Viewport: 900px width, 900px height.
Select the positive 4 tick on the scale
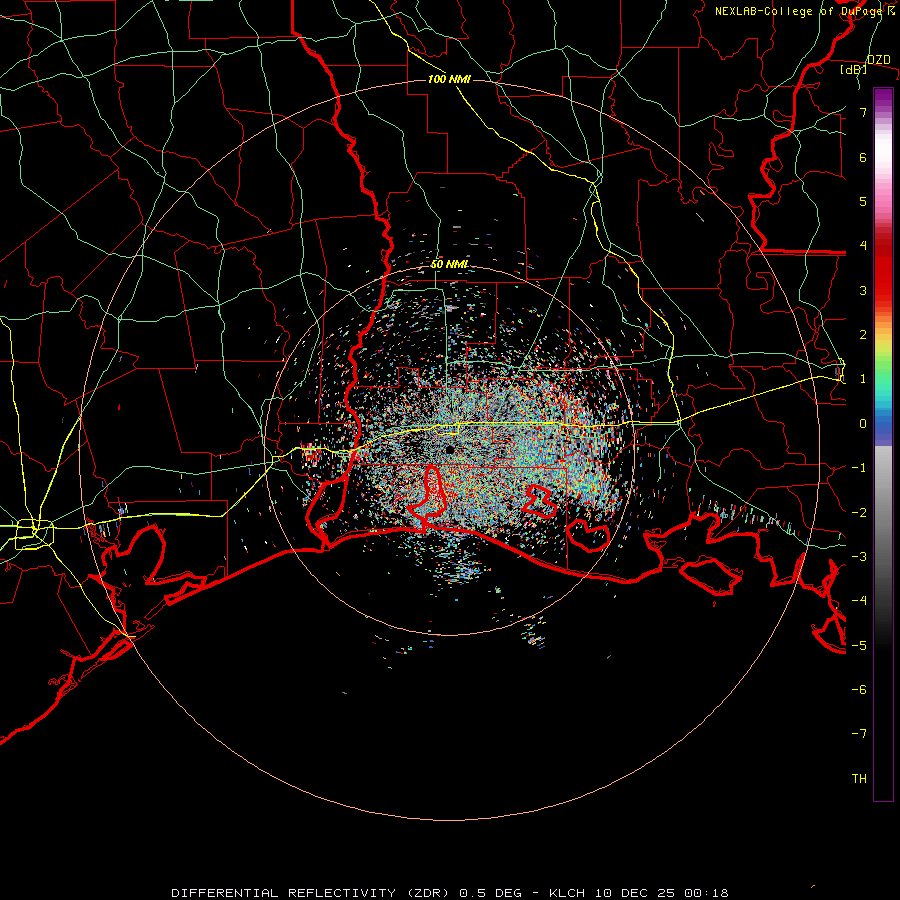coord(863,246)
